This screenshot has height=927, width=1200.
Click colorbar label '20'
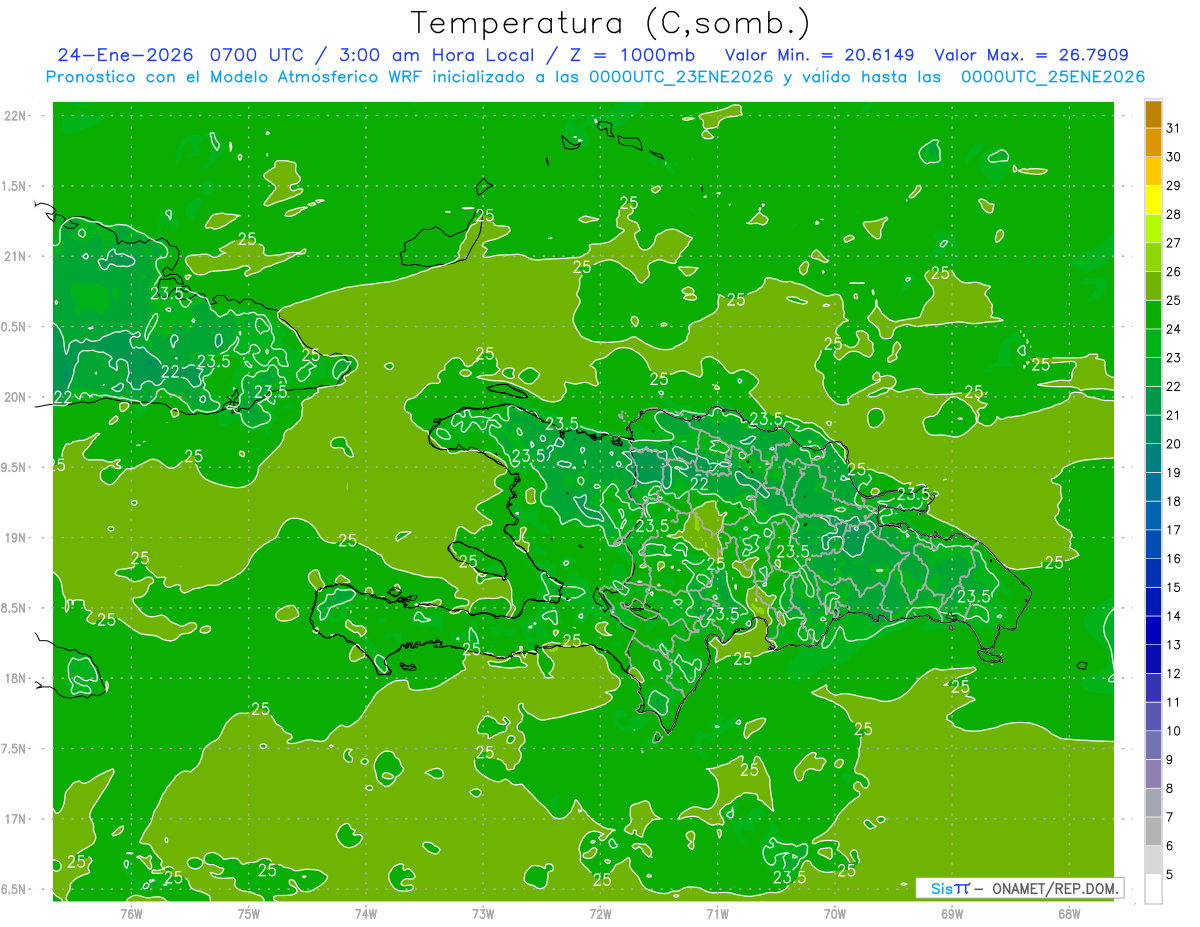tap(1173, 444)
